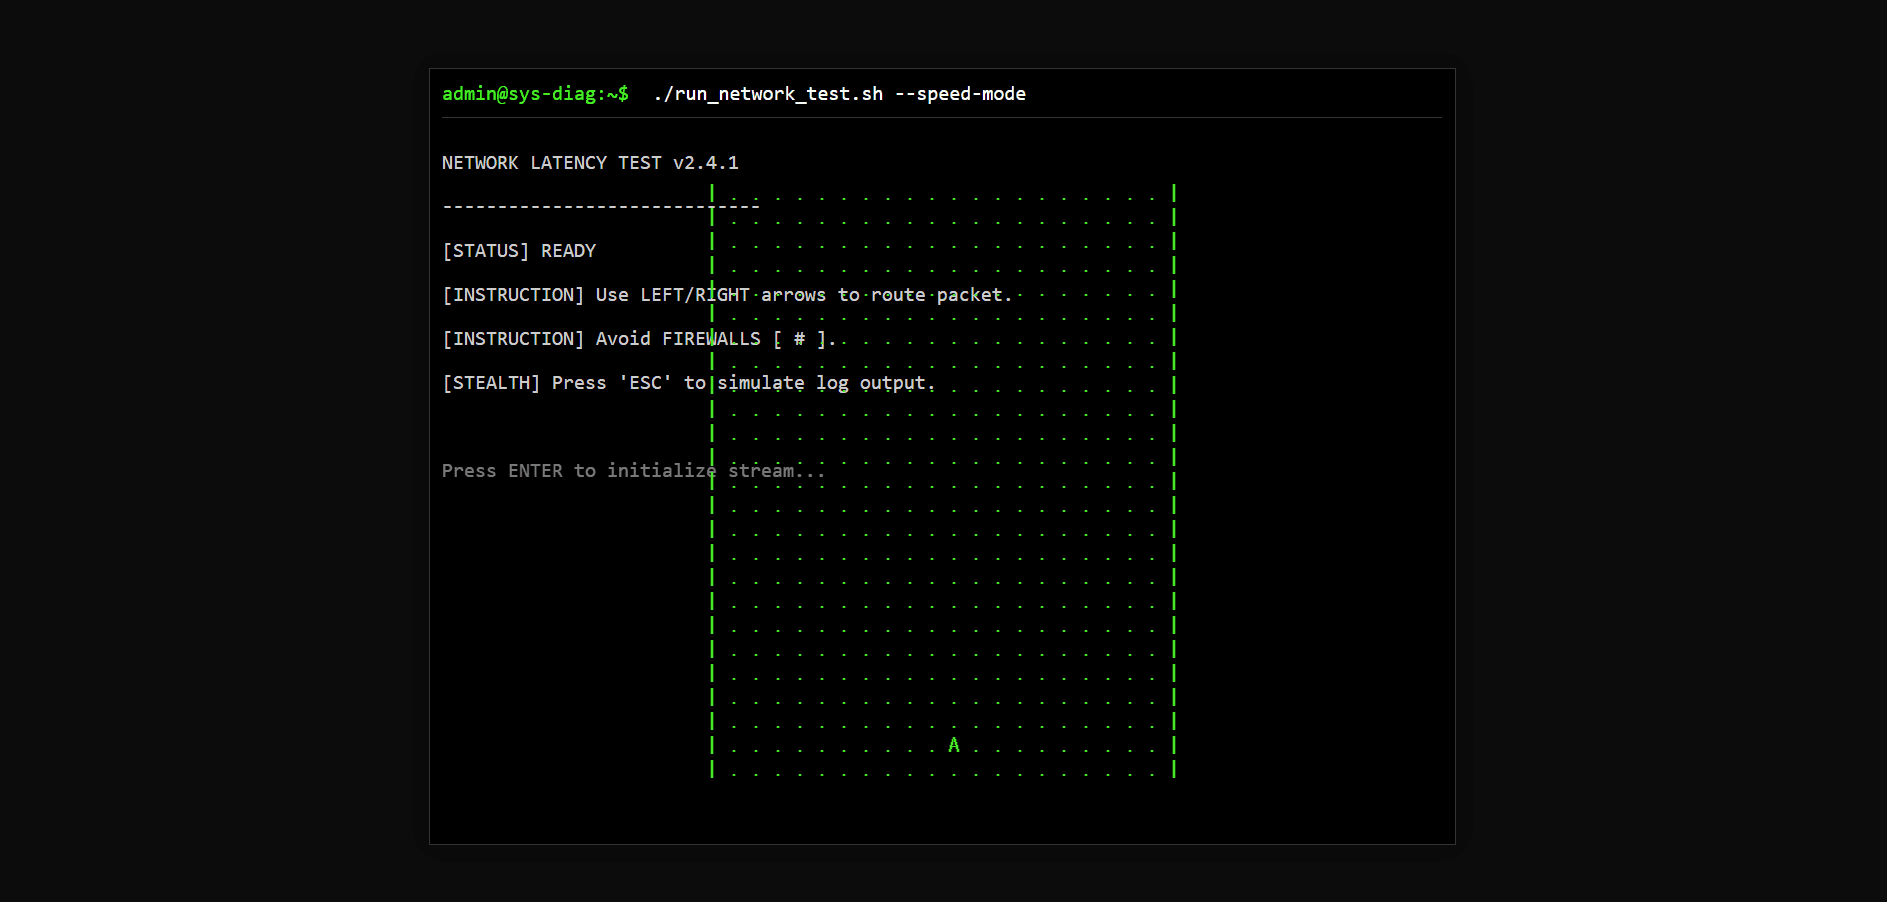Click the NETWORK LATENCY TEST title
This screenshot has height=902, width=1887.
click(551, 163)
